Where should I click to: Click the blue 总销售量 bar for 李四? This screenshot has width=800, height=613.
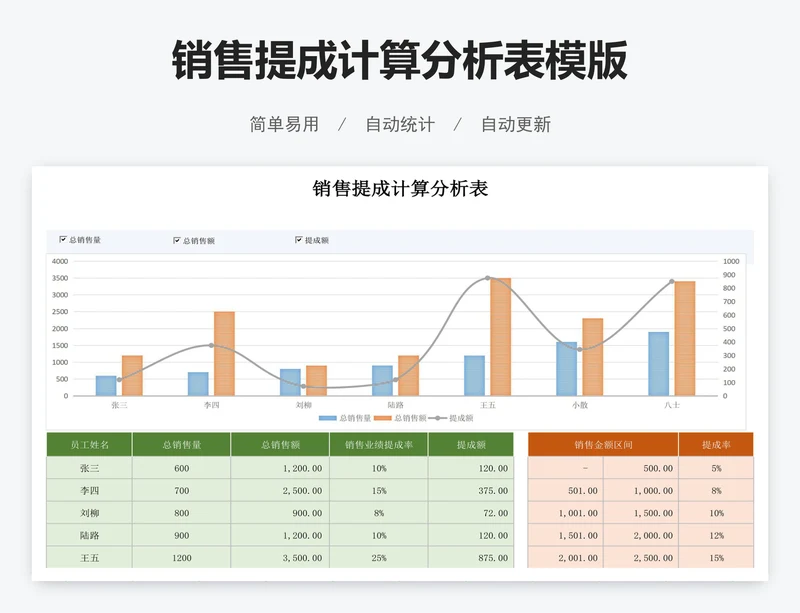(198, 384)
